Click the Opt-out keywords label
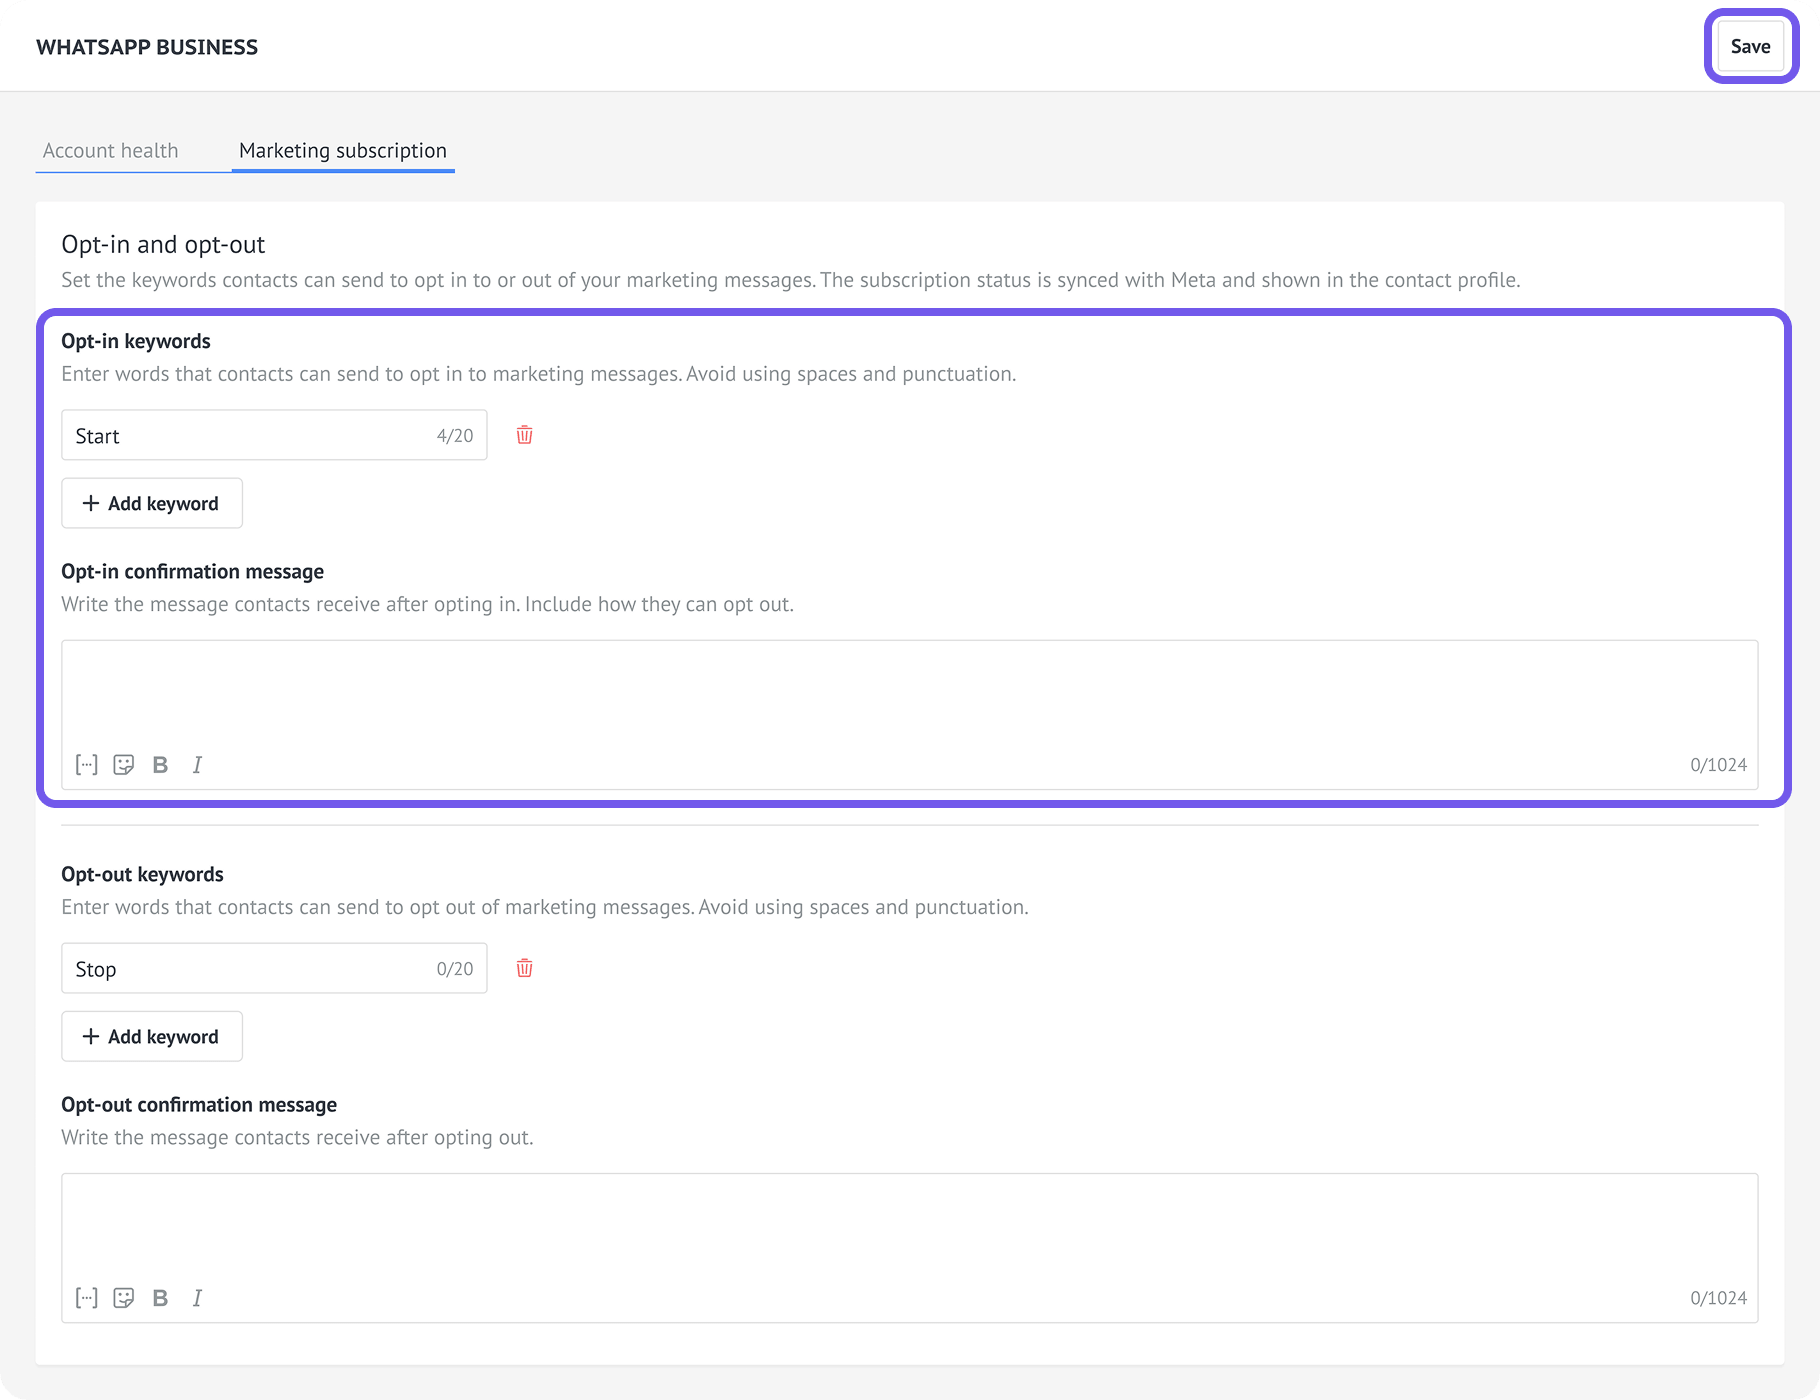 coord(142,874)
